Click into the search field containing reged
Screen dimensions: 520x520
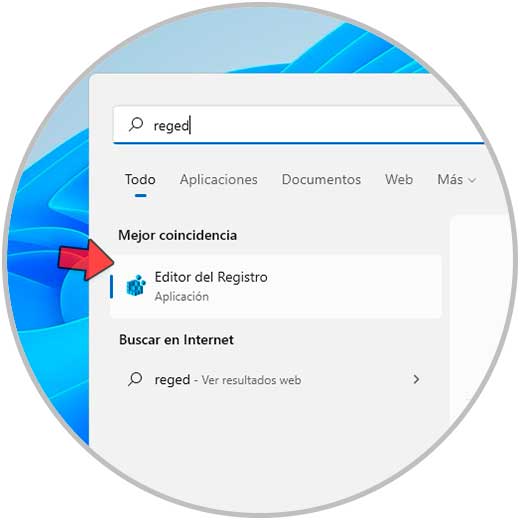(298, 125)
